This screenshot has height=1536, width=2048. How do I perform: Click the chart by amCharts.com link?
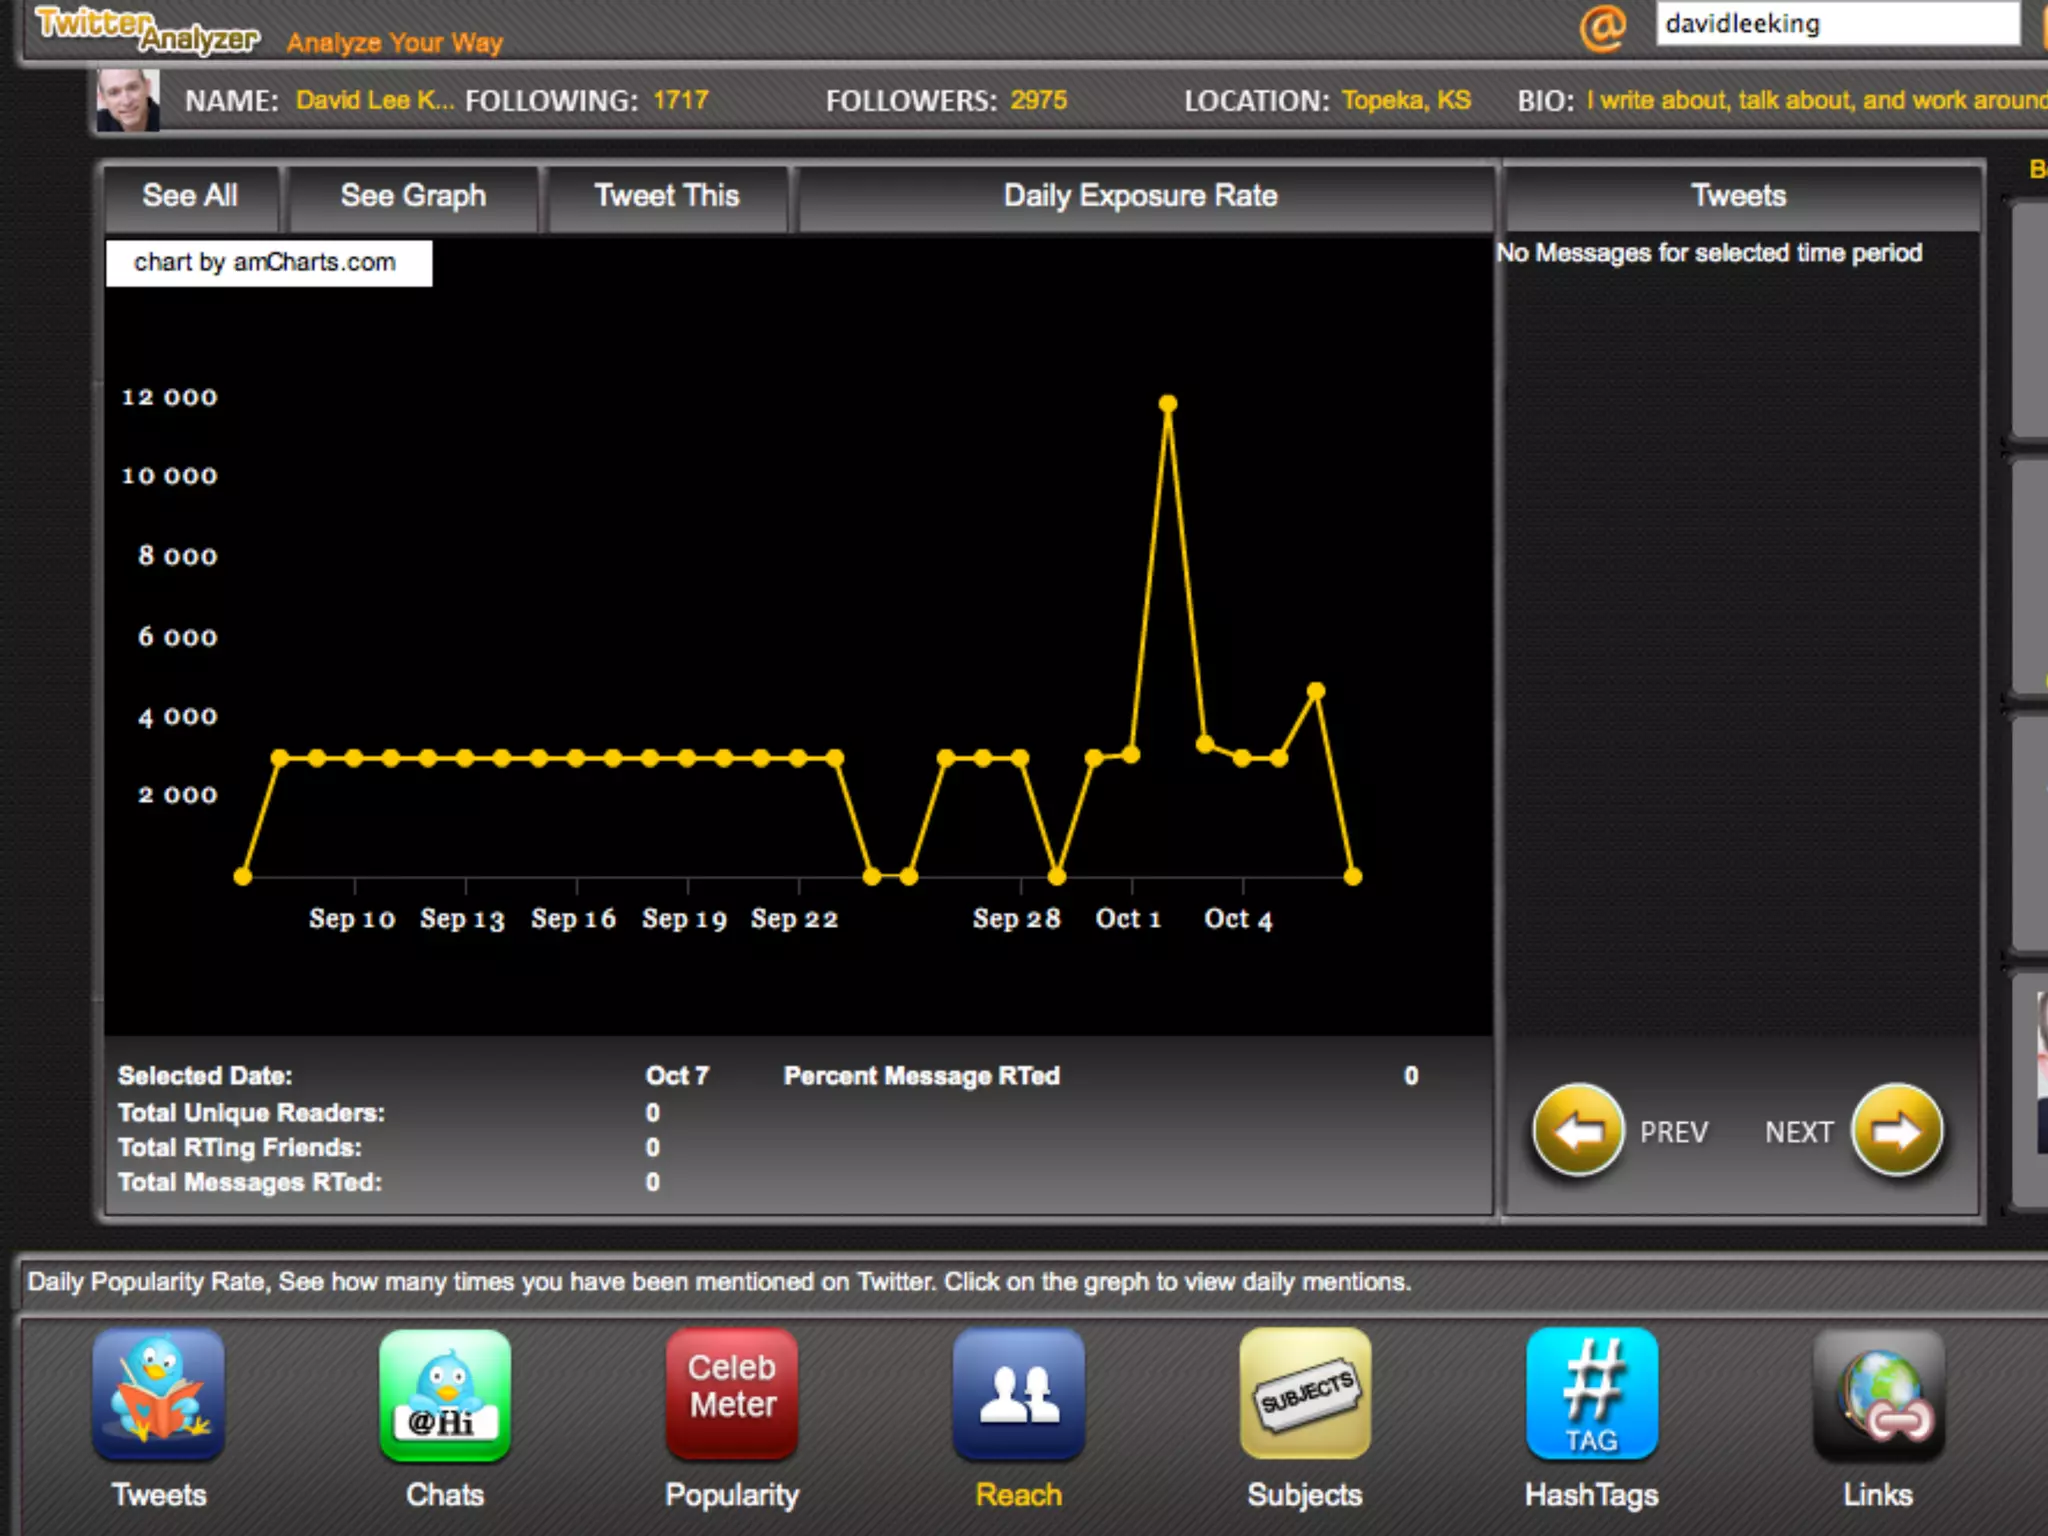click(x=266, y=263)
